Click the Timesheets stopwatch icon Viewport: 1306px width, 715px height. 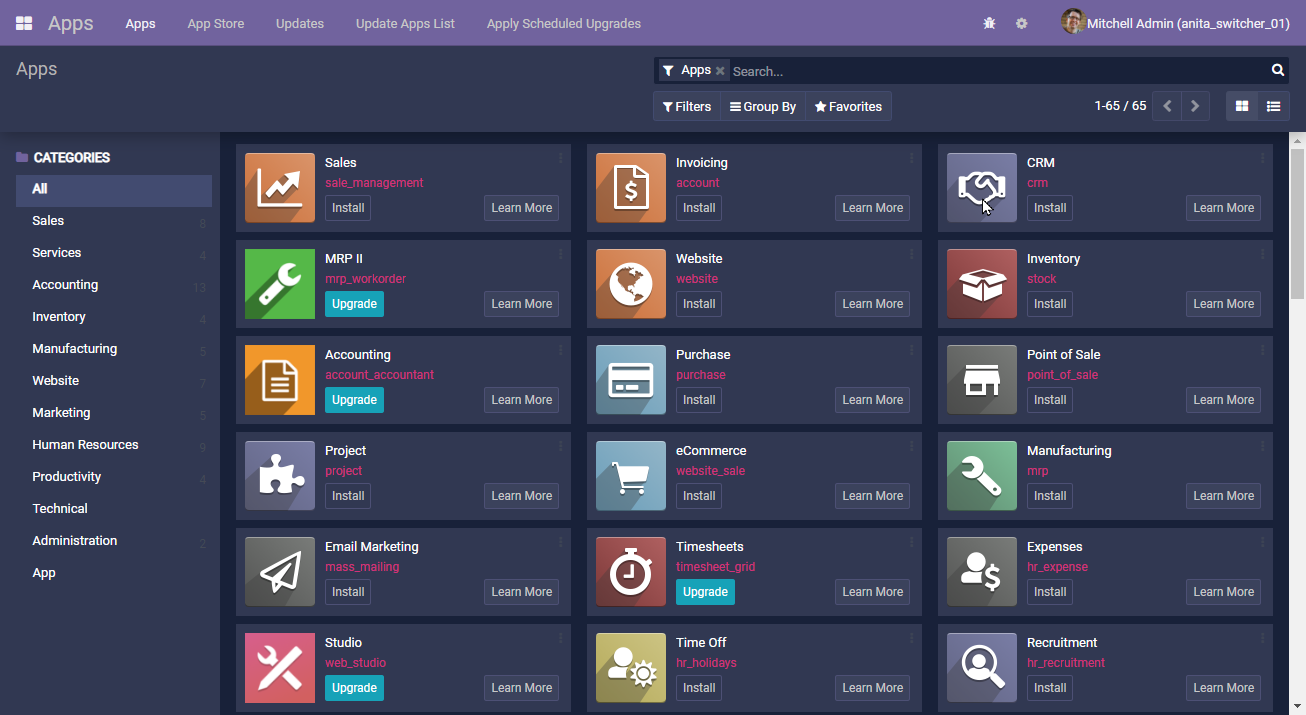click(x=630, y=572)
